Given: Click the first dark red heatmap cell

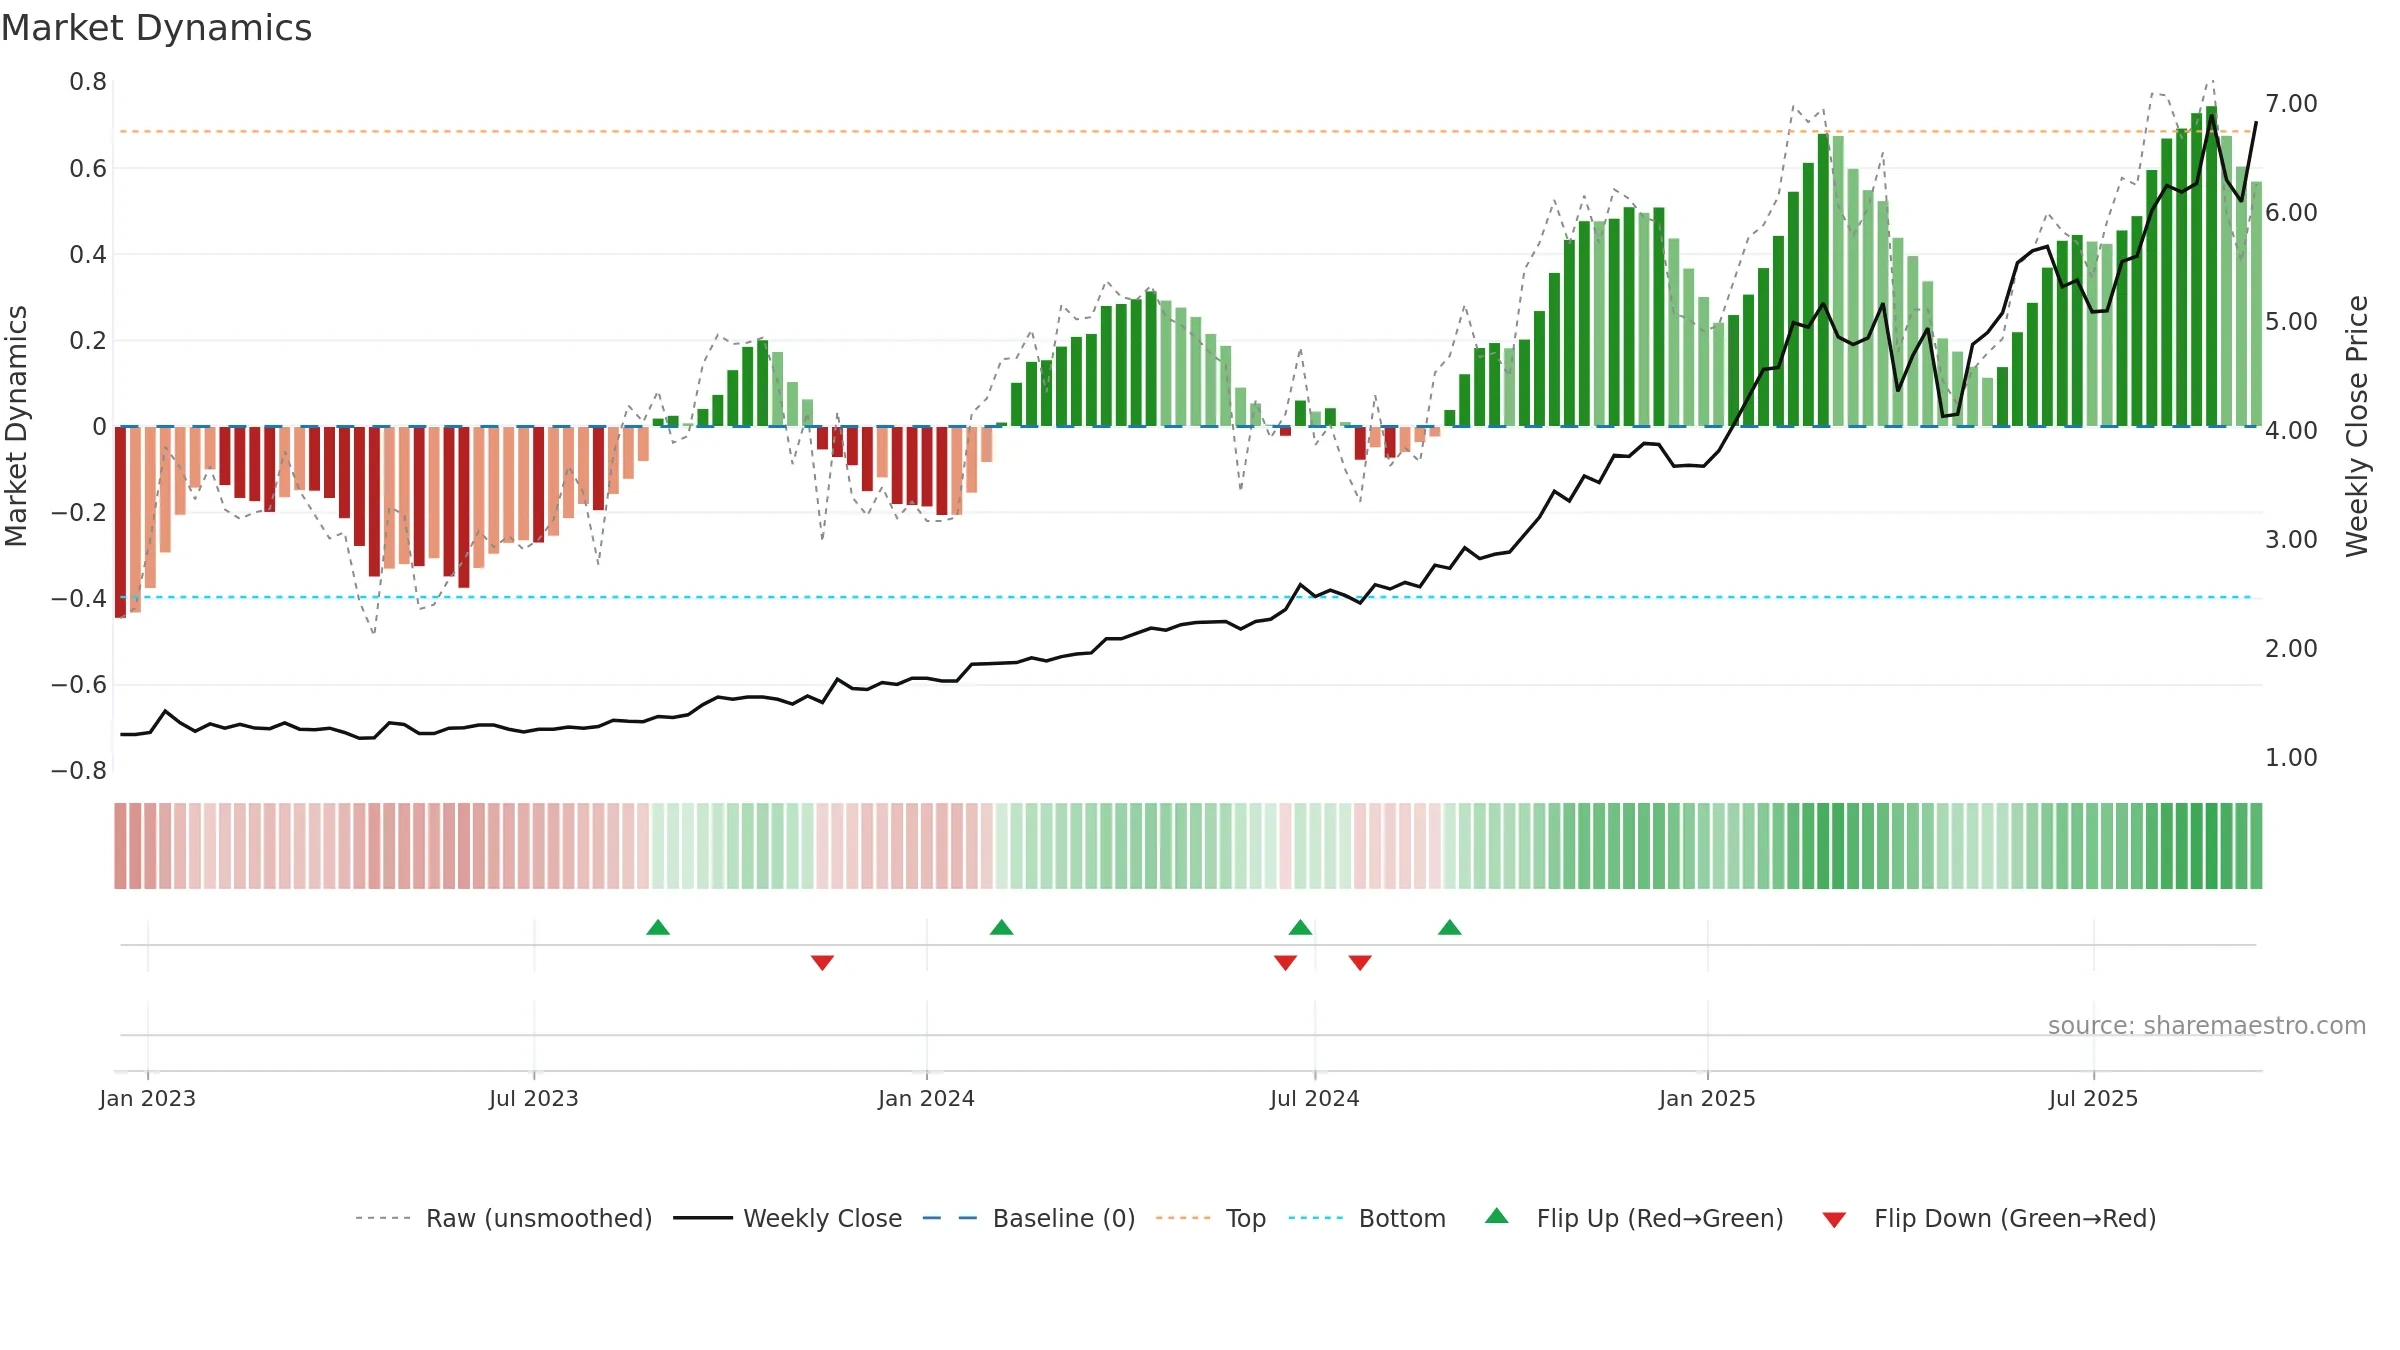Looking at the screenshot, I should (120, 846).
